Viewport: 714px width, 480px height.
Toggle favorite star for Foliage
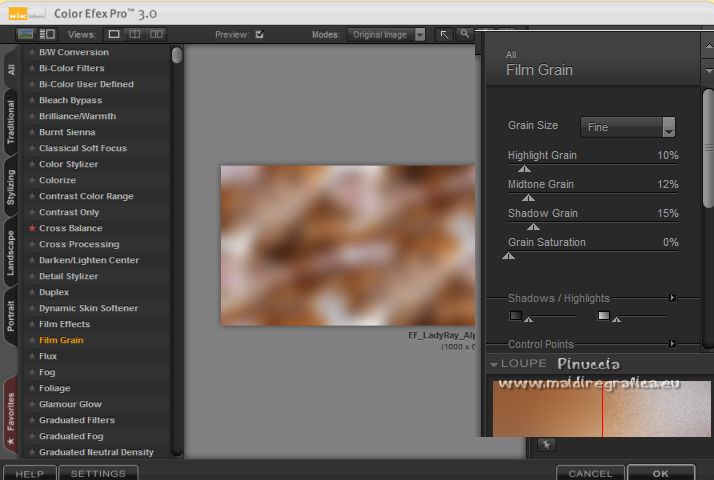click(32, 388)
